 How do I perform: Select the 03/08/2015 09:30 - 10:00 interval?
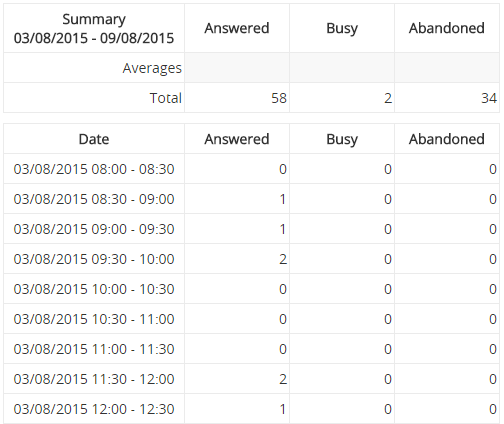(x=94, y=259)
